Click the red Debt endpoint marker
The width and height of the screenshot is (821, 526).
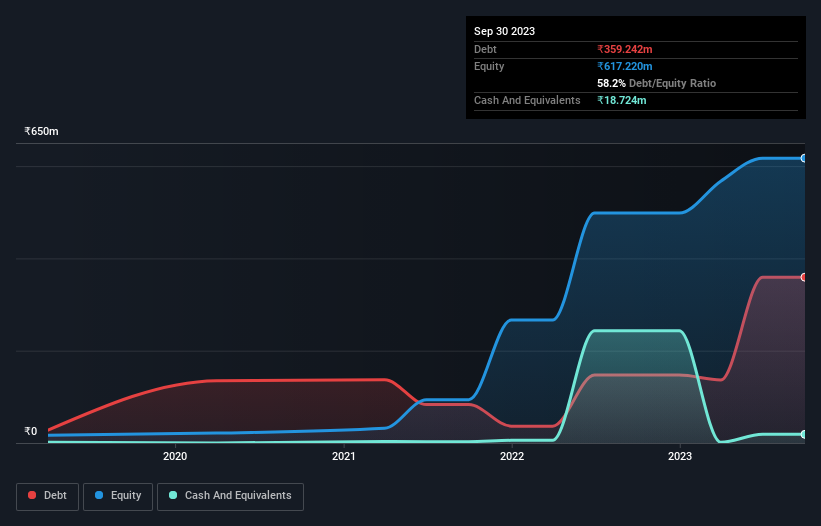pos(804,277)
